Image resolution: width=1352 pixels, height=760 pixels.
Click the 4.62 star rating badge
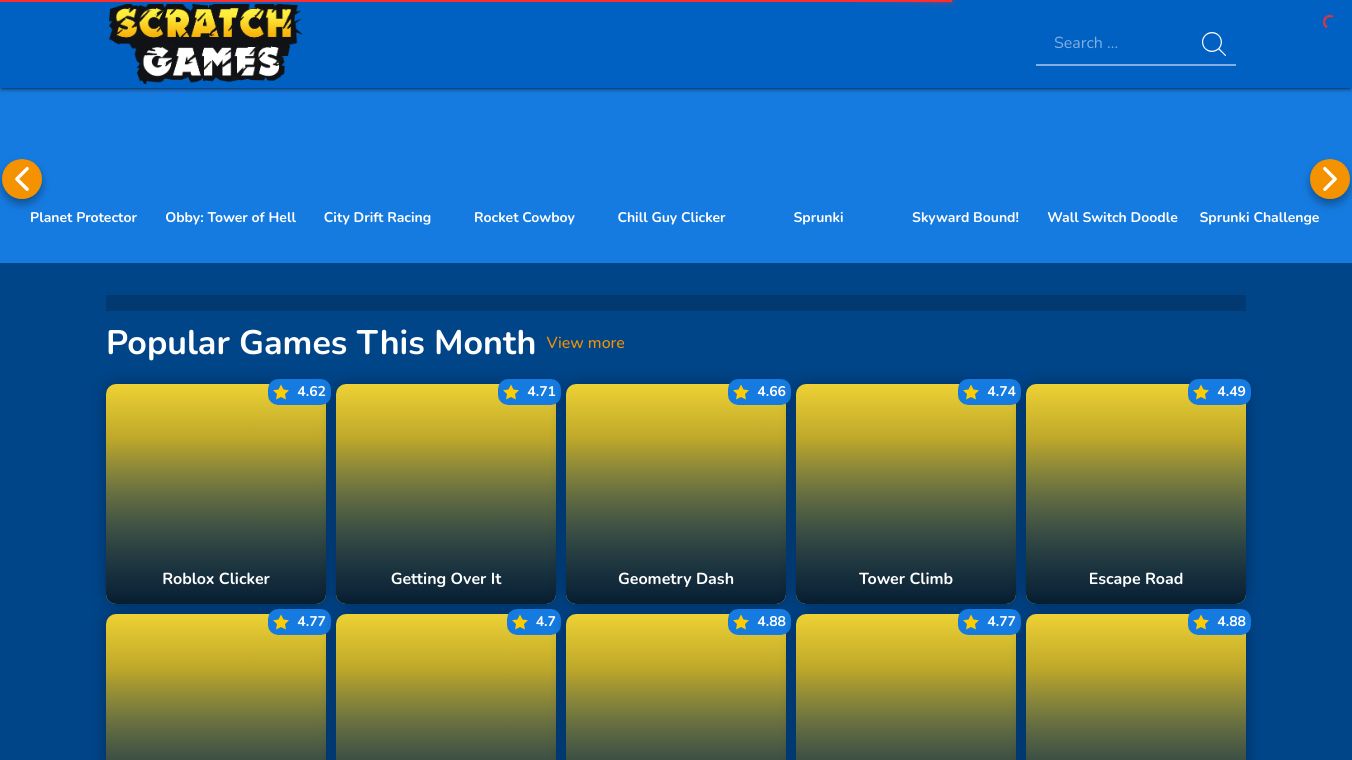[x=299, y=392]
